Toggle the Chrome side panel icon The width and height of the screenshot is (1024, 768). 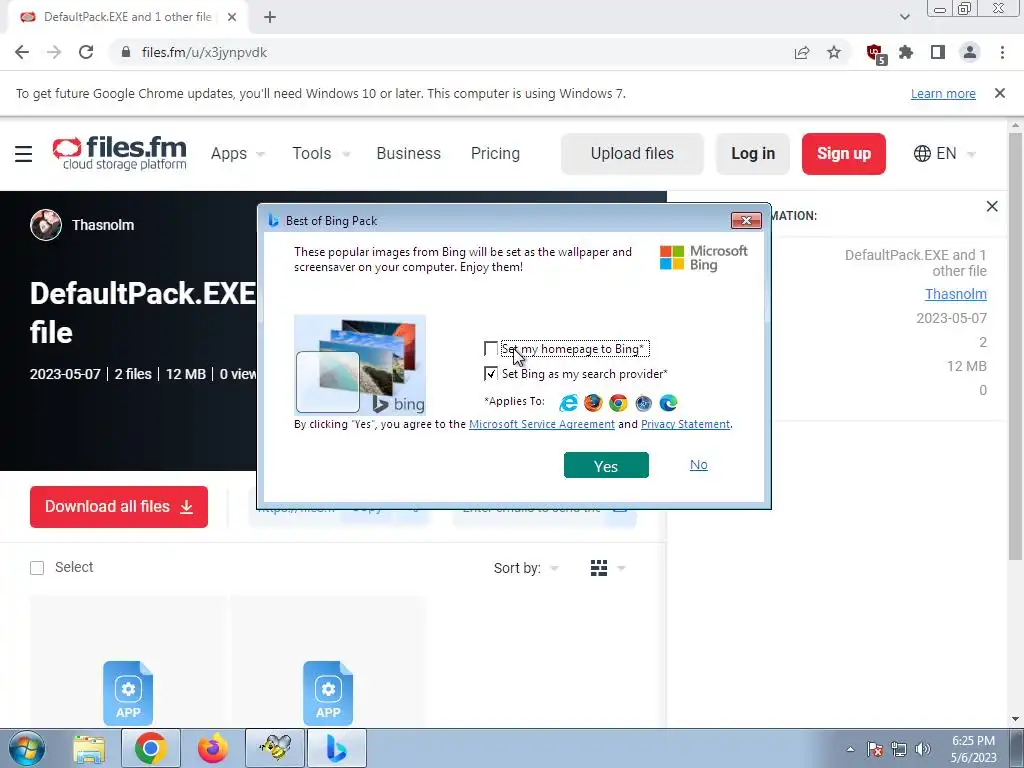click(x=938, y=52)
